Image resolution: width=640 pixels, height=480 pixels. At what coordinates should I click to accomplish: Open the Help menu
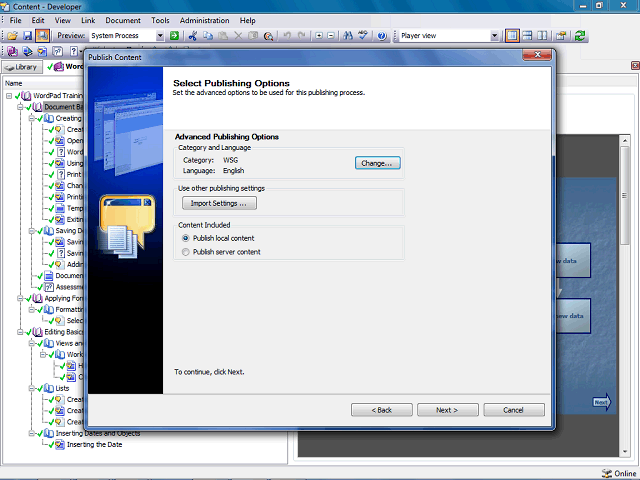click(247, 20)
